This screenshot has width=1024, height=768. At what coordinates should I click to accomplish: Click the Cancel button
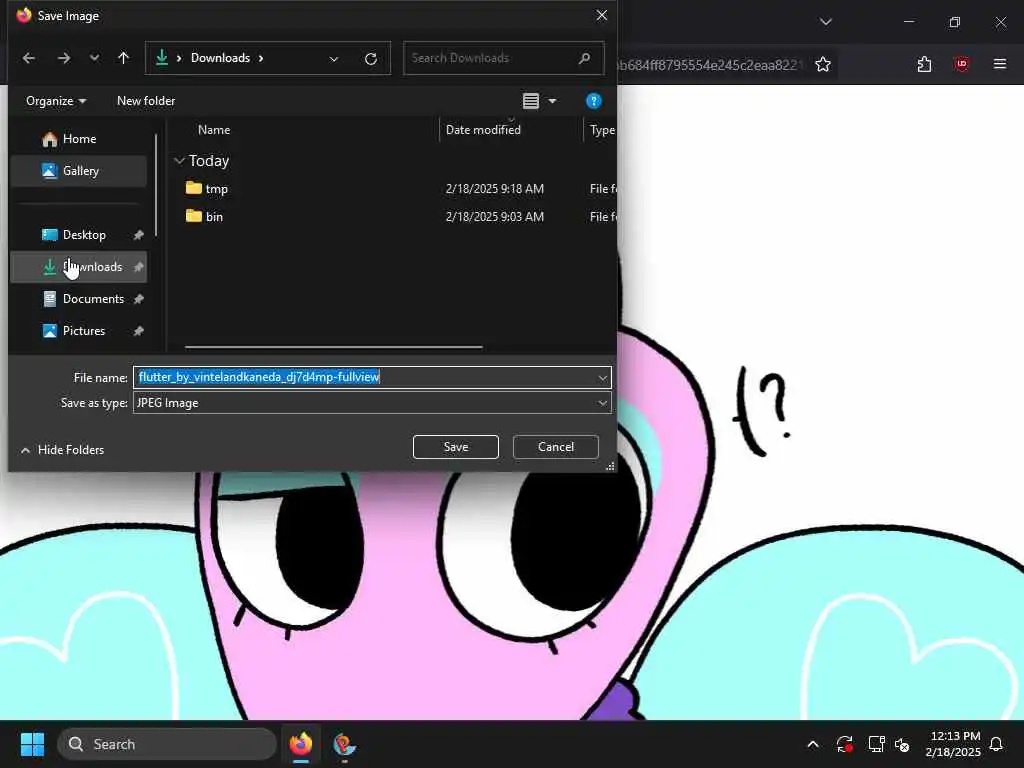pyautogui.click(x=556, y=447)
